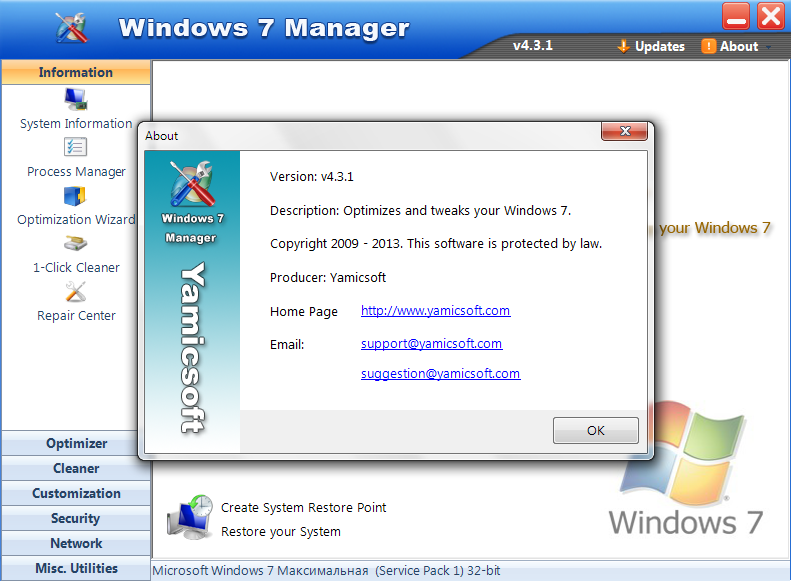
Task: Minimize the Windows 7 Manager window
Action: tap(736, 16)
